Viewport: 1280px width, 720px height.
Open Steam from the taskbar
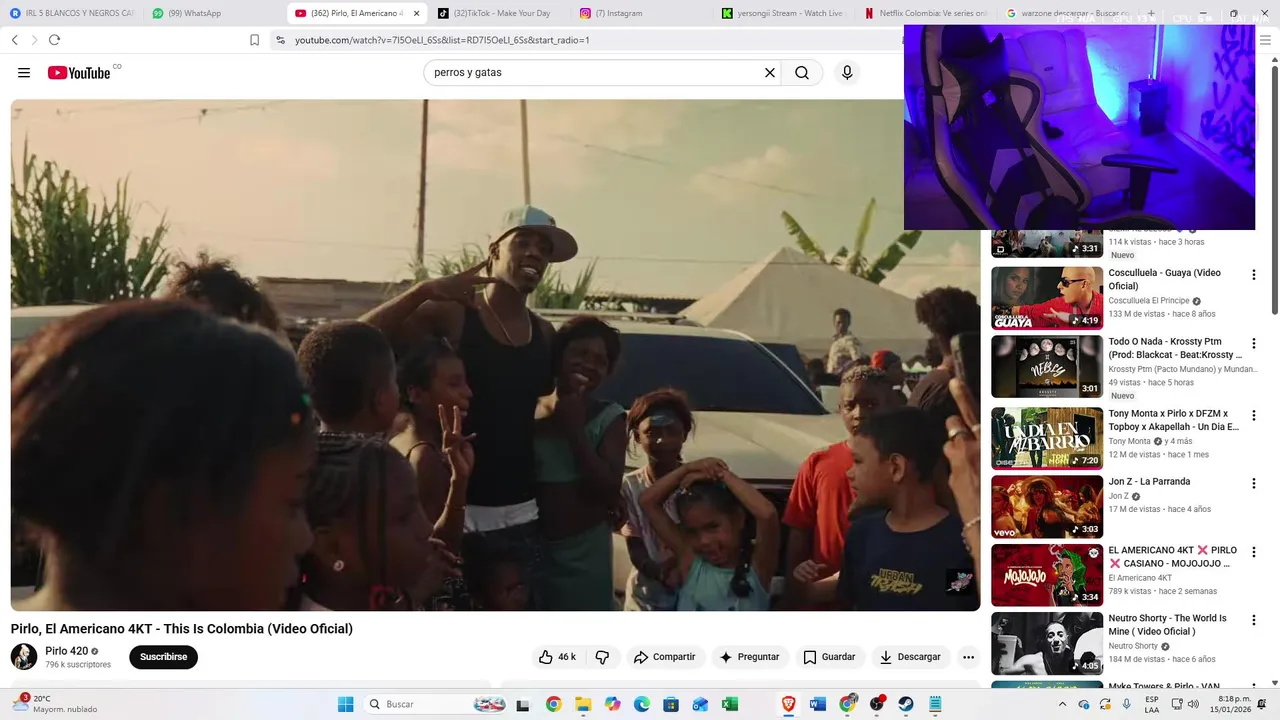[x=906, y=704]
